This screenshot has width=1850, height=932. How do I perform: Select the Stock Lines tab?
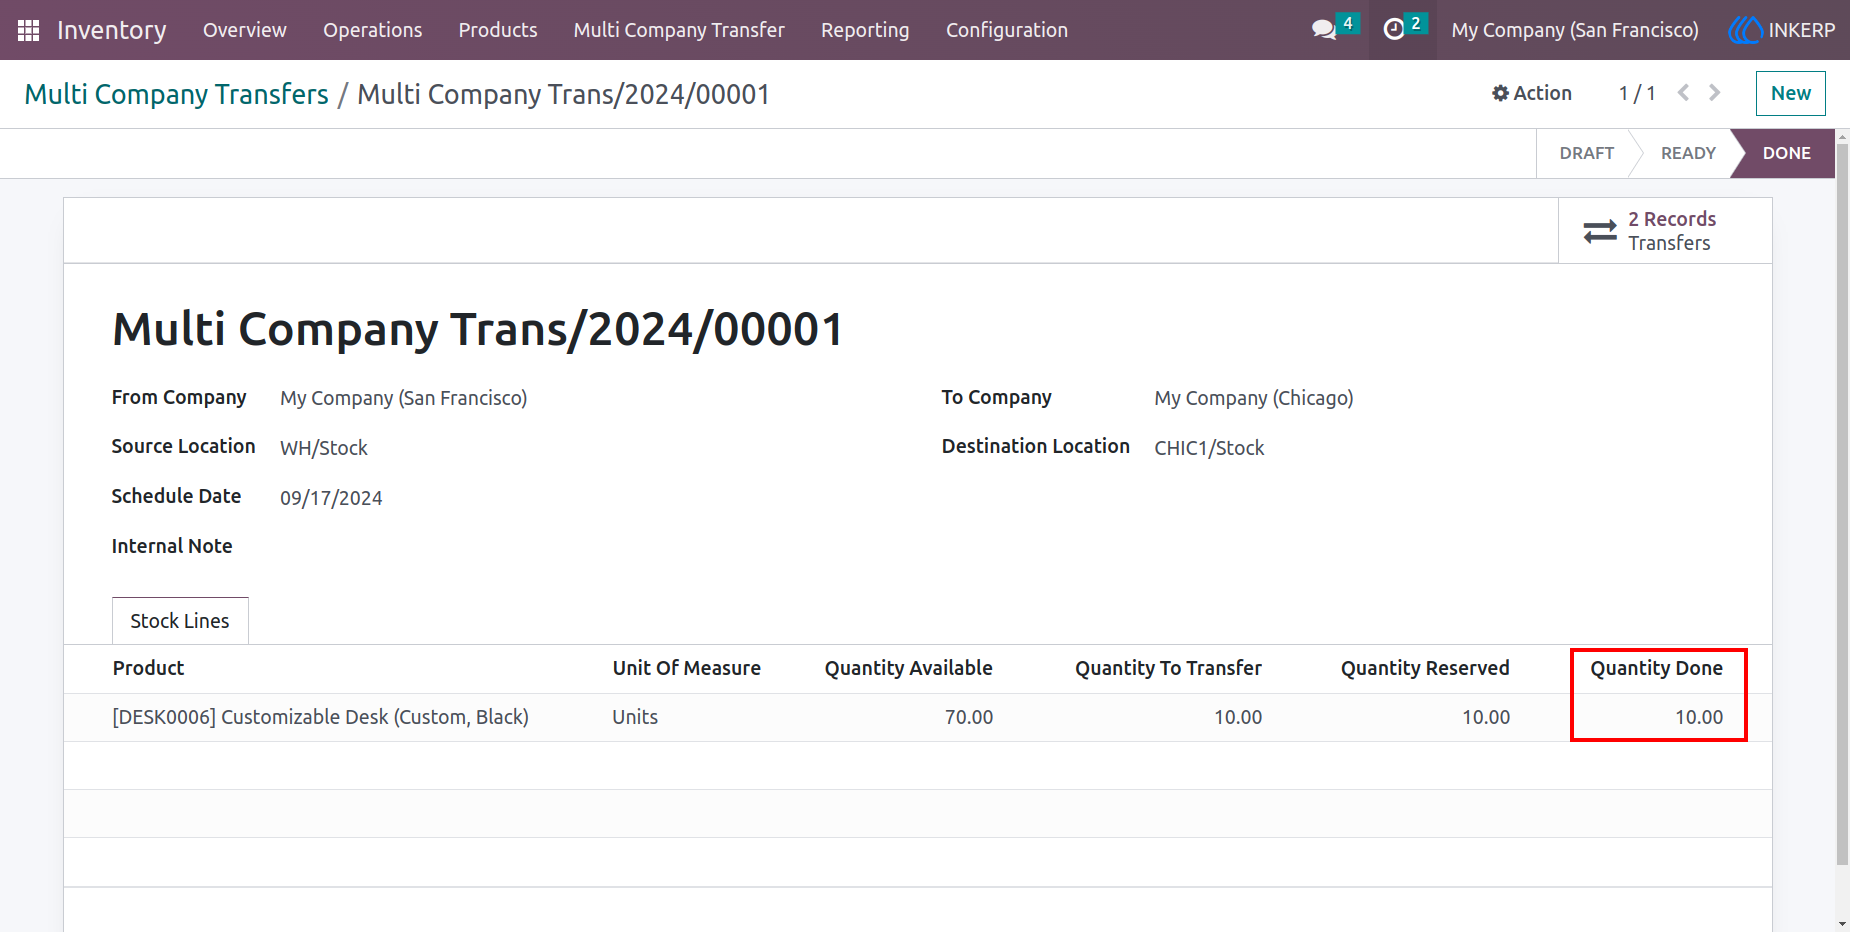(180, 621)
